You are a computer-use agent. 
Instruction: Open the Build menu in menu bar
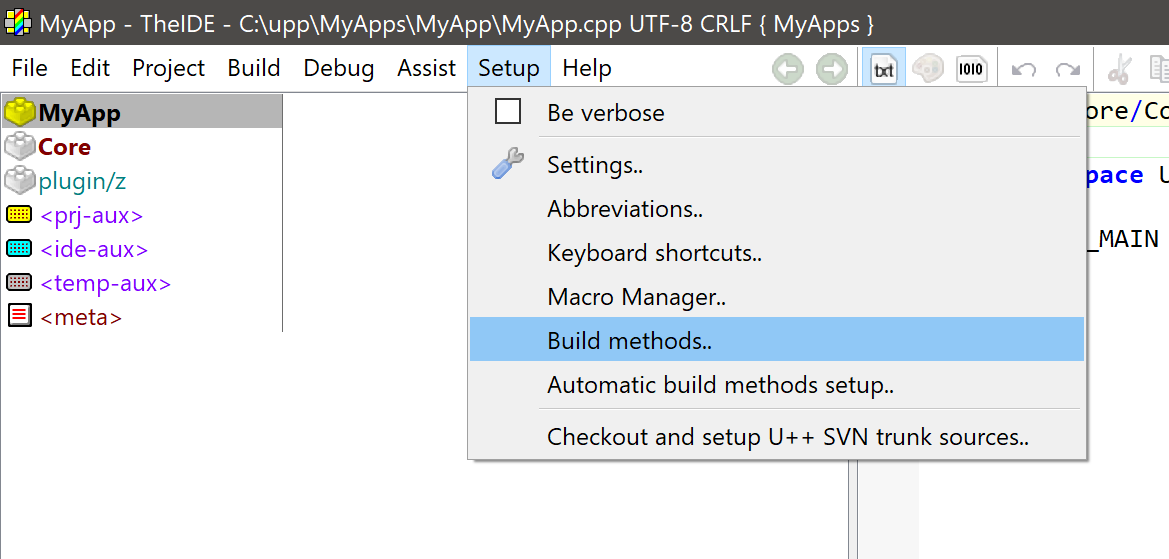[254, 68]
